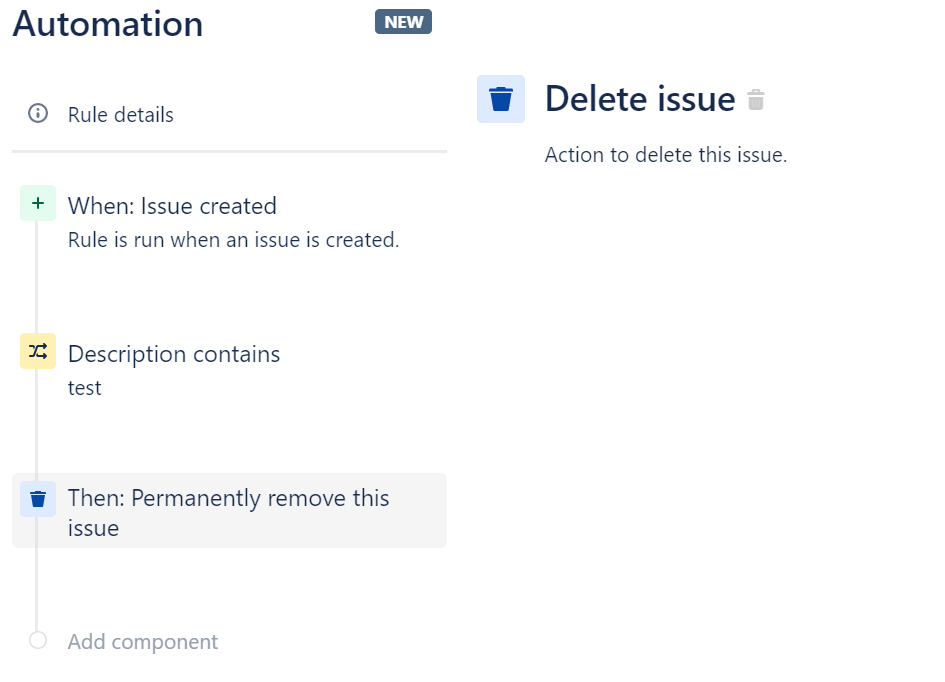The height and width of the screenshot is (682, 945).
Task: Select the text Rule is run when an issue is created
Action: [x=233, y=240]
